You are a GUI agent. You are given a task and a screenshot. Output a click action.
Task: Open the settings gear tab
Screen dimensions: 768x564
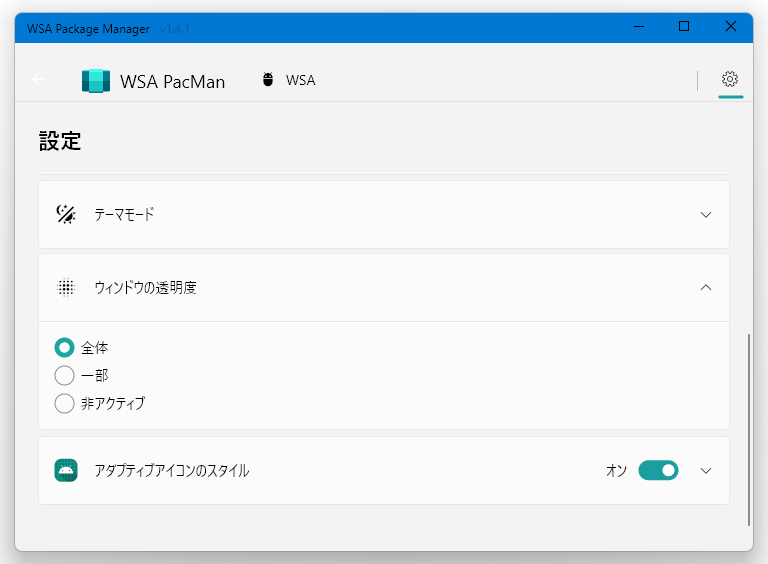click(x=730, y=79)
